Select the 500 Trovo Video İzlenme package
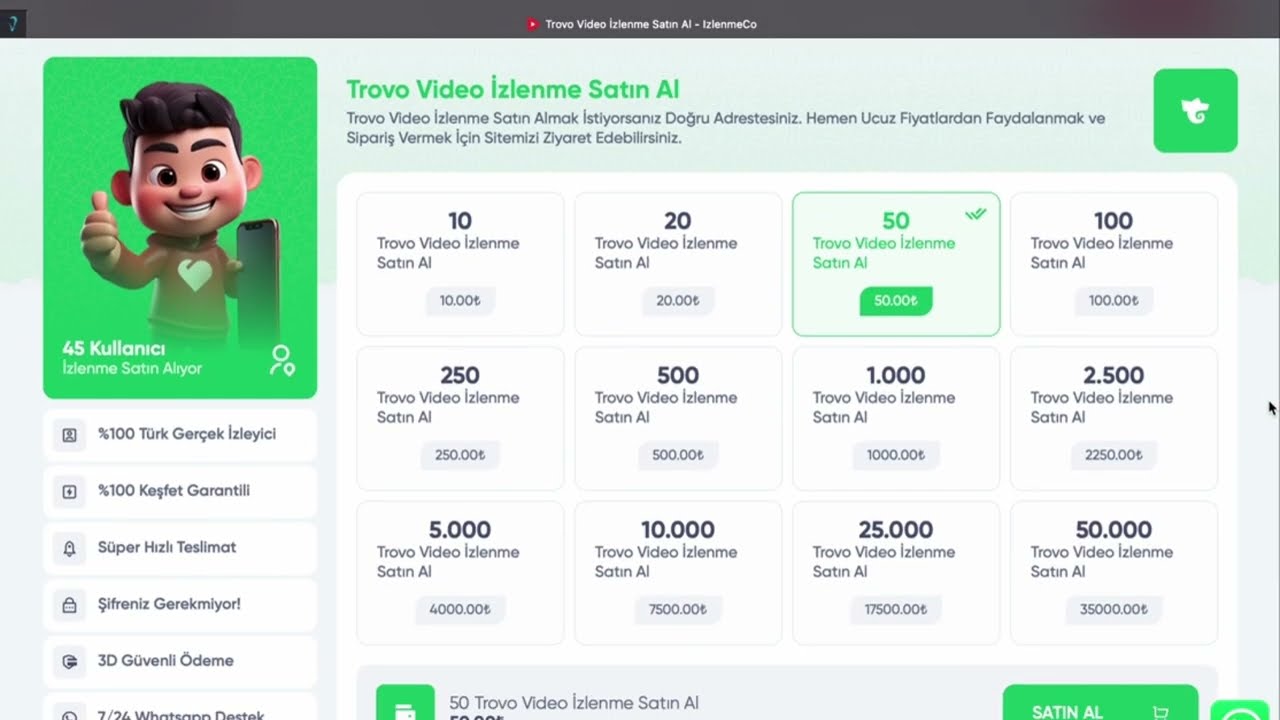 click(x=678, y=418)
